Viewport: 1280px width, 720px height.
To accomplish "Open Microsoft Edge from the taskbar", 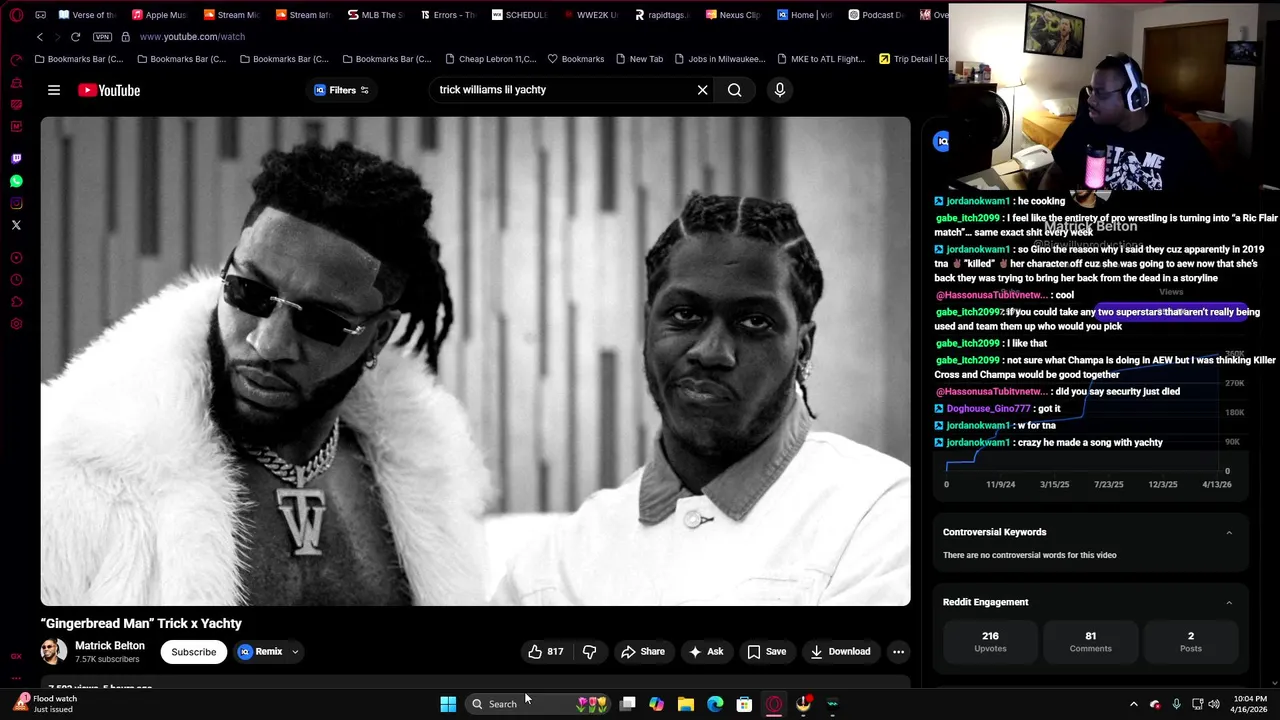I will pyautogui.click(x=715, y=704).
